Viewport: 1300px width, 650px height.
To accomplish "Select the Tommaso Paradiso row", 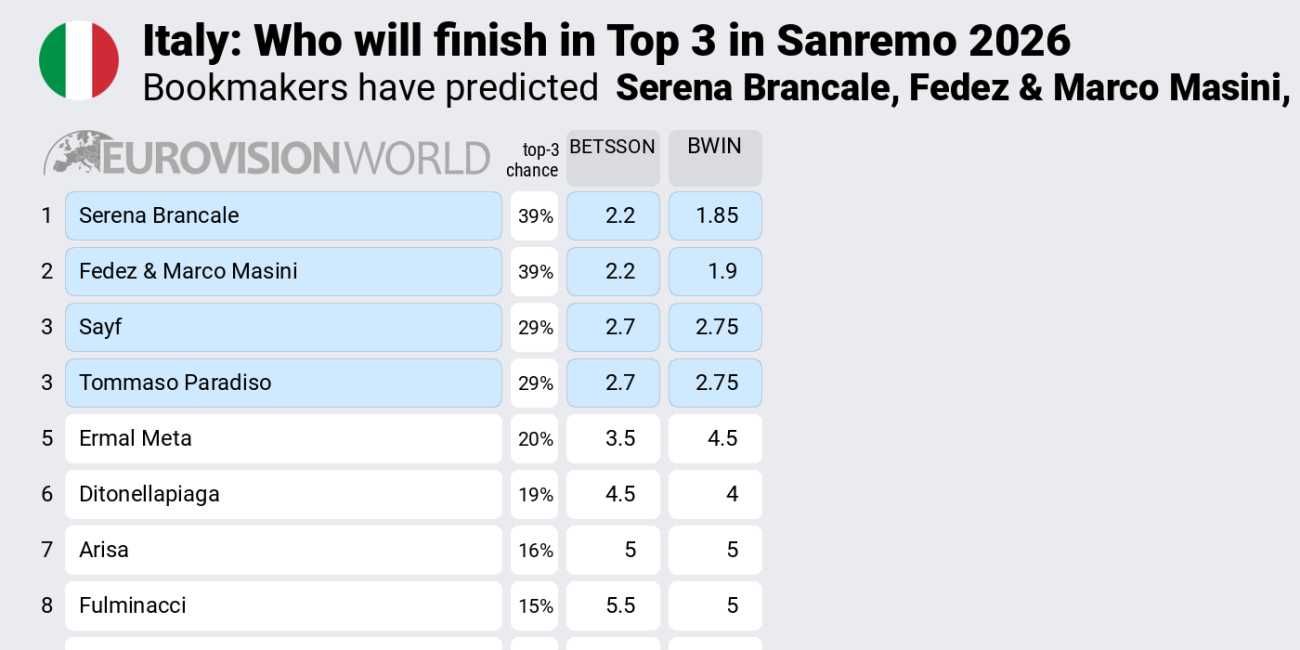I will click(283, 383).
